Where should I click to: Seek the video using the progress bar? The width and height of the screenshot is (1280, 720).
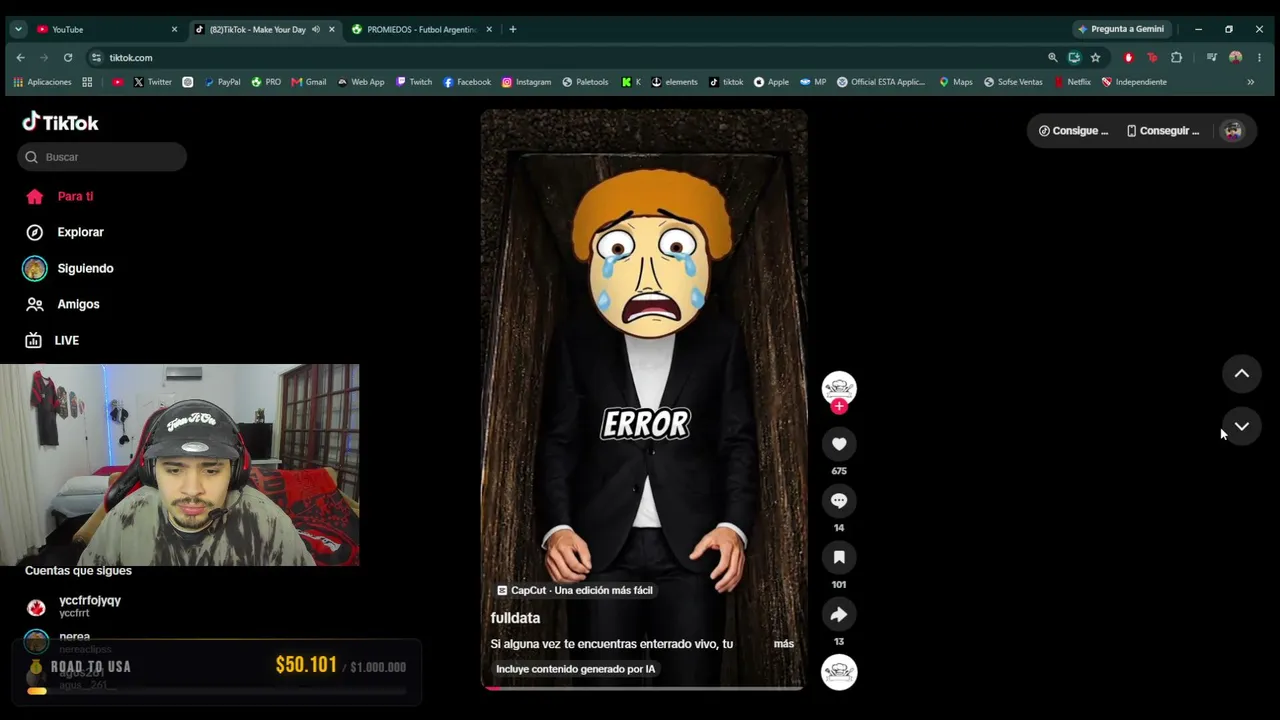(644, 688)
